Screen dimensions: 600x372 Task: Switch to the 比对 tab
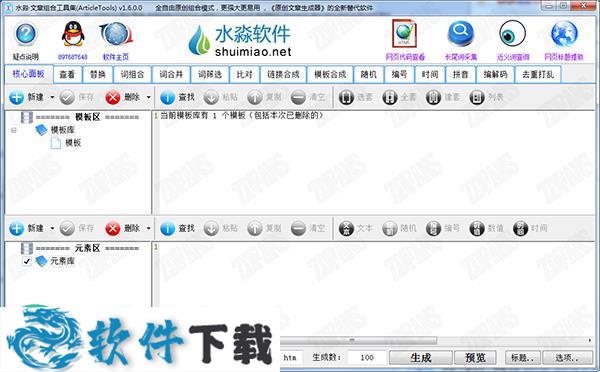tap(244, 74)
